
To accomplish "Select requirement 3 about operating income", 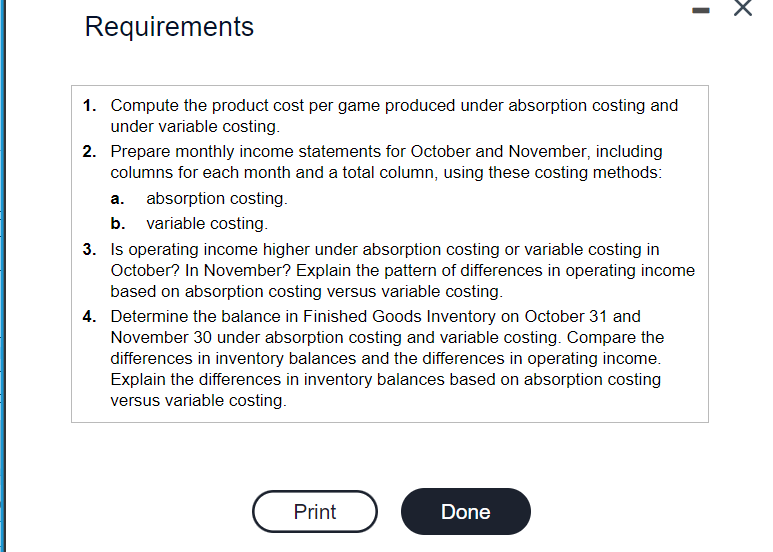I will tap(402, 270).
